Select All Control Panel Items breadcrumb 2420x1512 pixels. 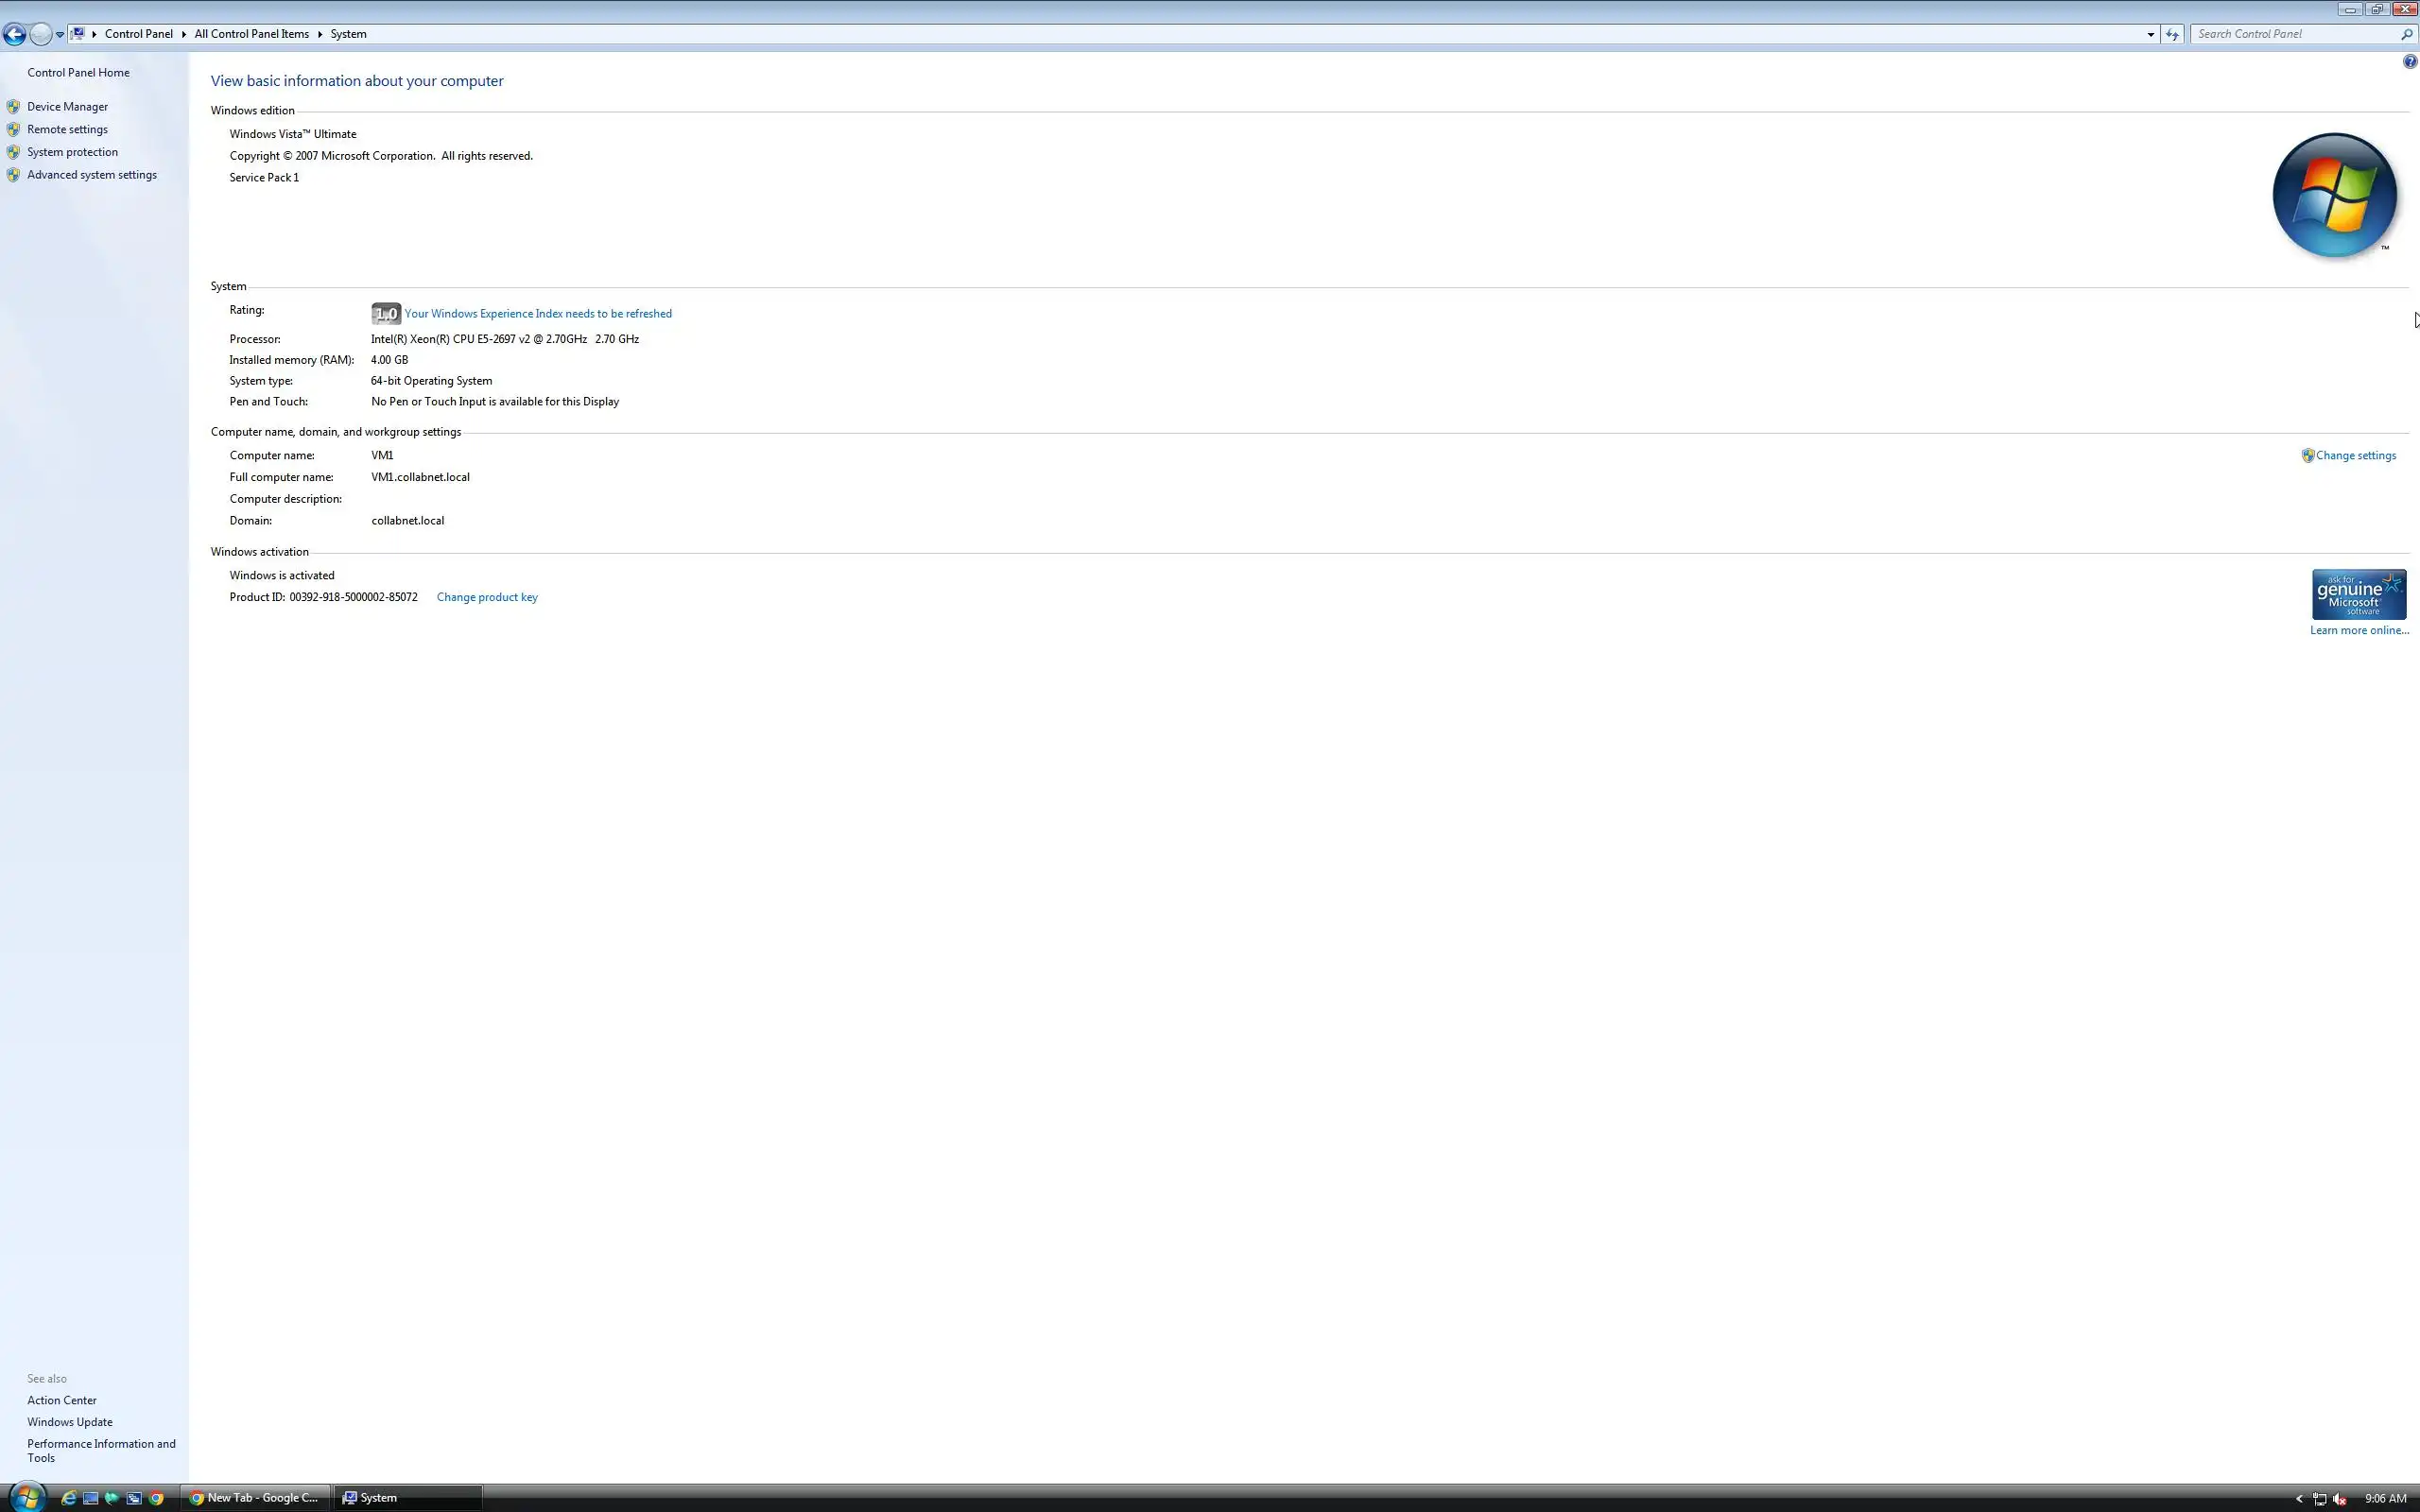point(251,34)
